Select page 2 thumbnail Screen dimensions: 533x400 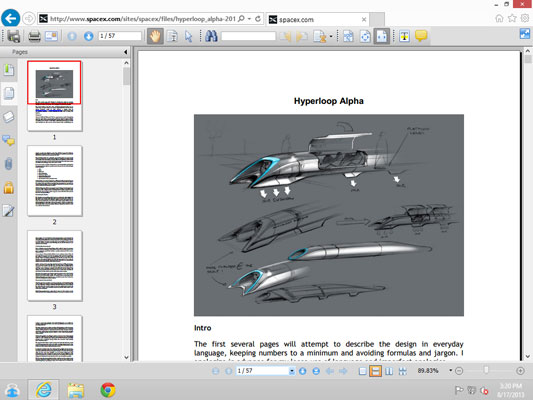pyautogui.click(x=54, y=181)
